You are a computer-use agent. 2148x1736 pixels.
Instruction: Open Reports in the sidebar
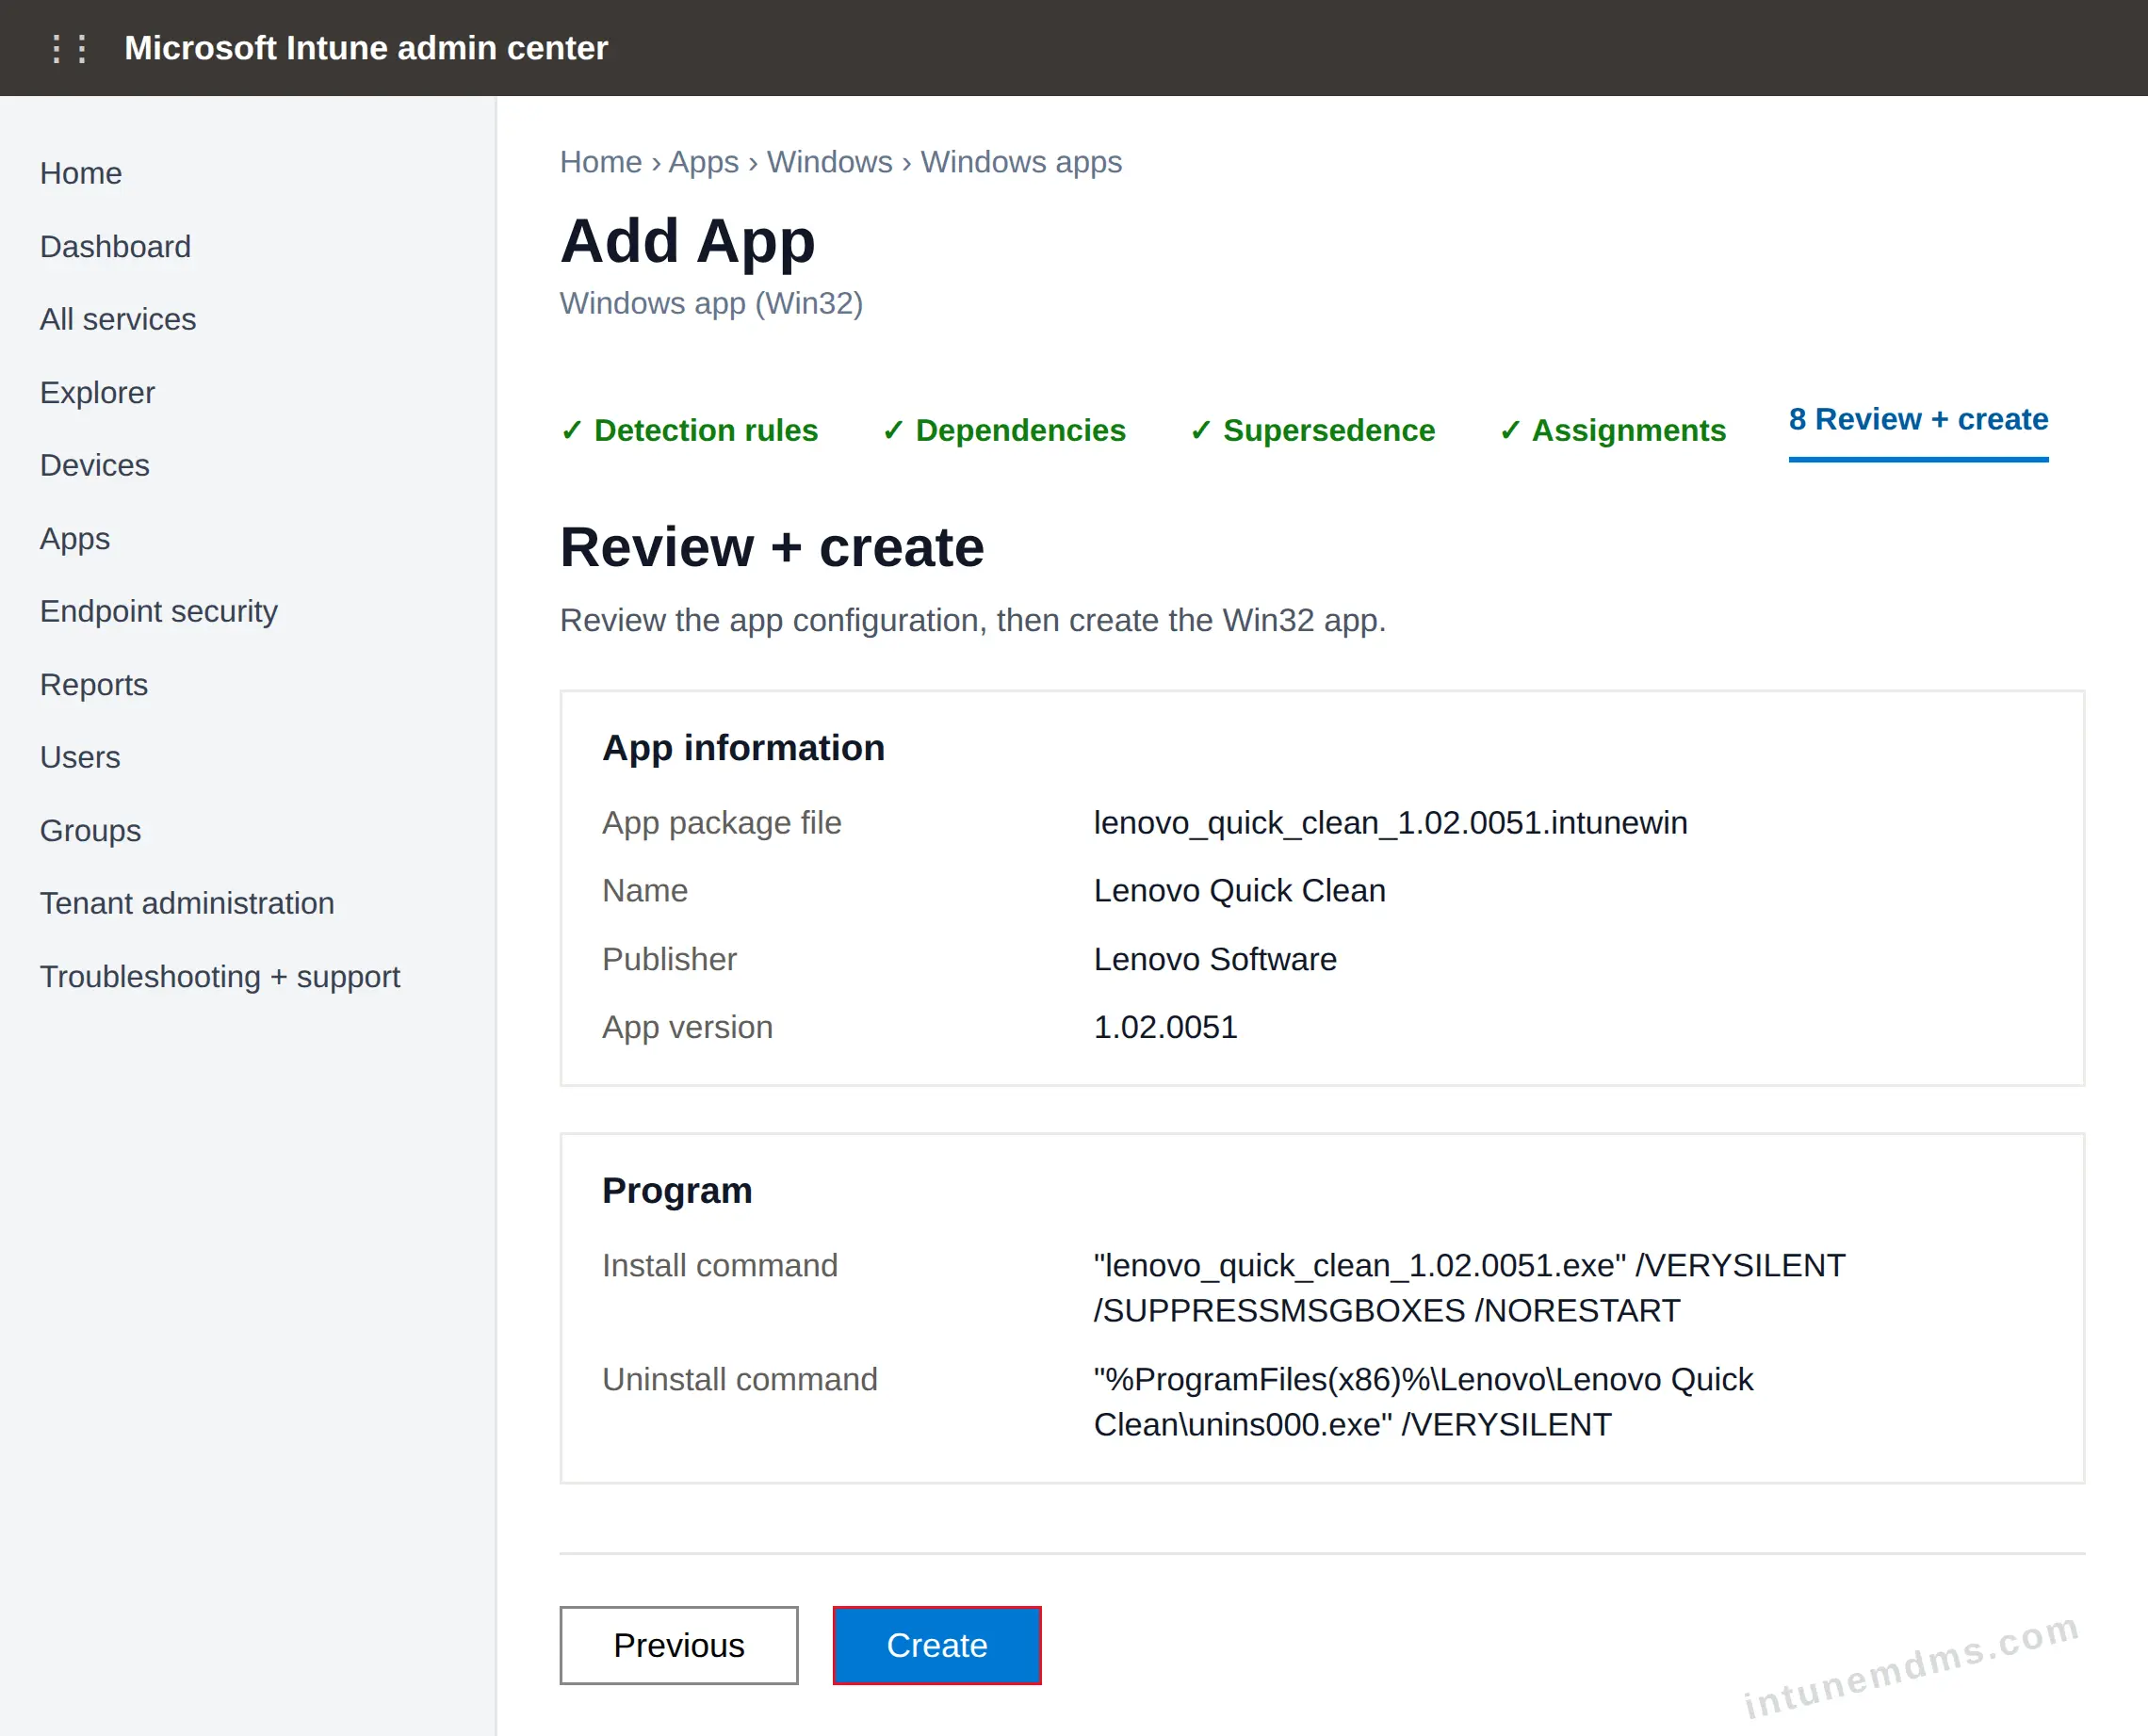(94, 684)
